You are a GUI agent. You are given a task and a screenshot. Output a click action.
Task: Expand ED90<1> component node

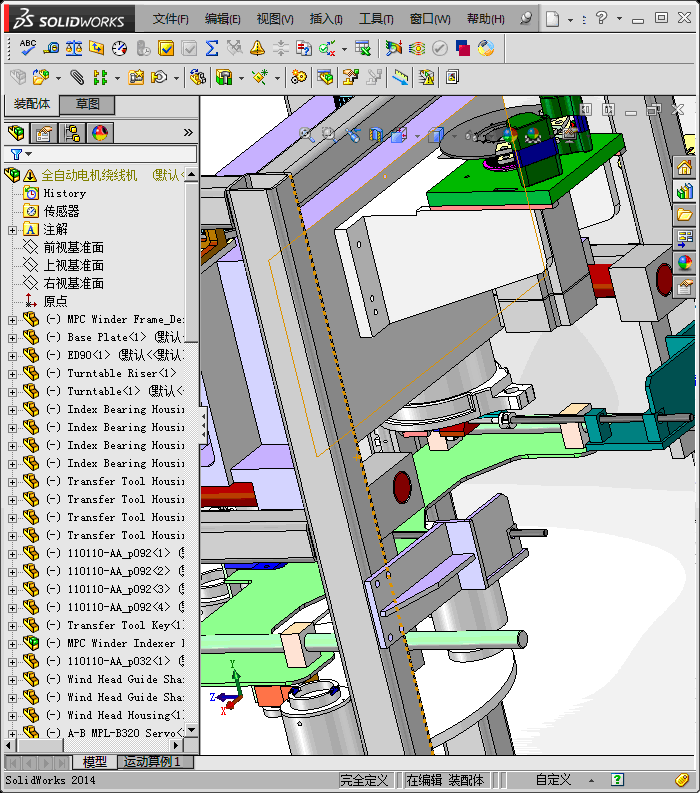click(x=13, y=356)
